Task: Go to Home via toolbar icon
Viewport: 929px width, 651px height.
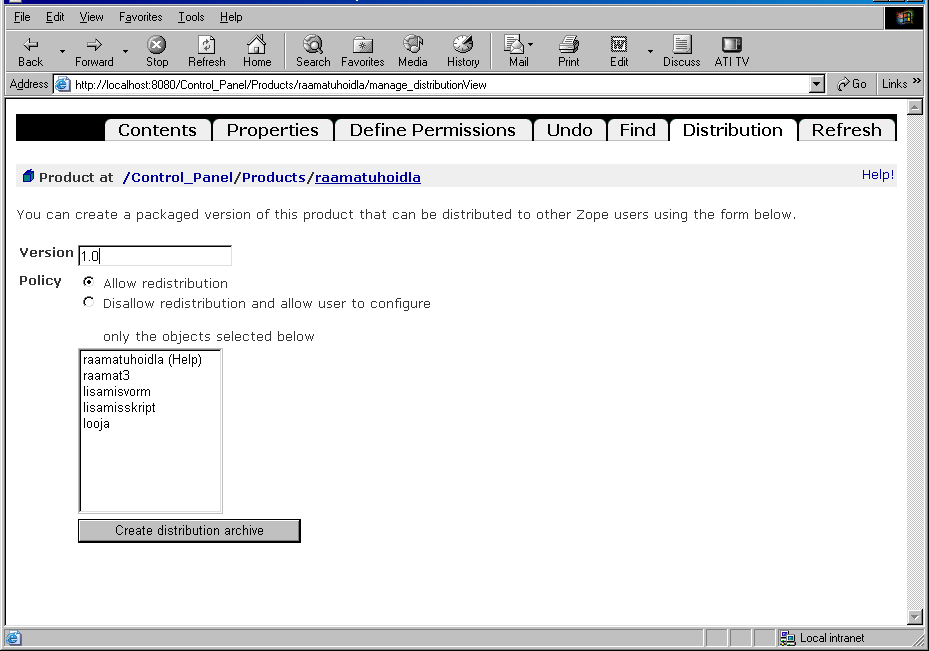Action: point(257,52)
